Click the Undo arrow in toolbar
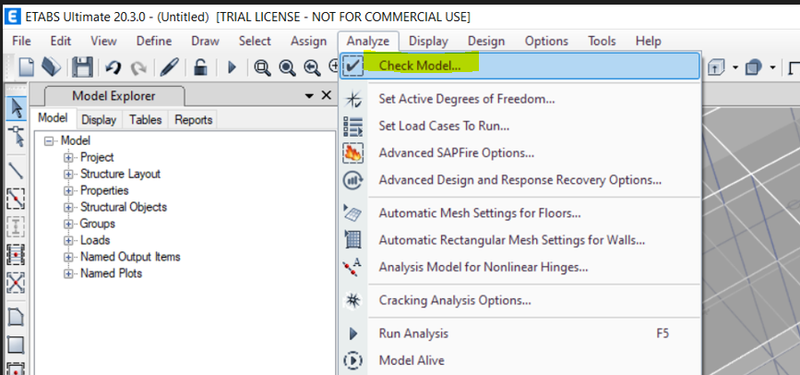The height and width of the screenshot is (375, 800). click(x=112, y=67)
